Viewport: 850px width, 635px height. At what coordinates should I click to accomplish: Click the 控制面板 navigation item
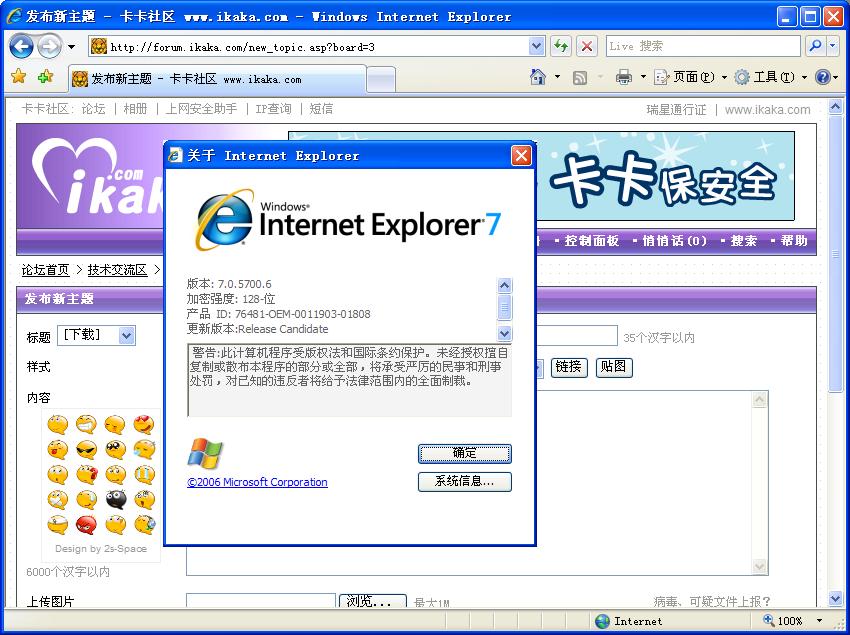point(591,241)
